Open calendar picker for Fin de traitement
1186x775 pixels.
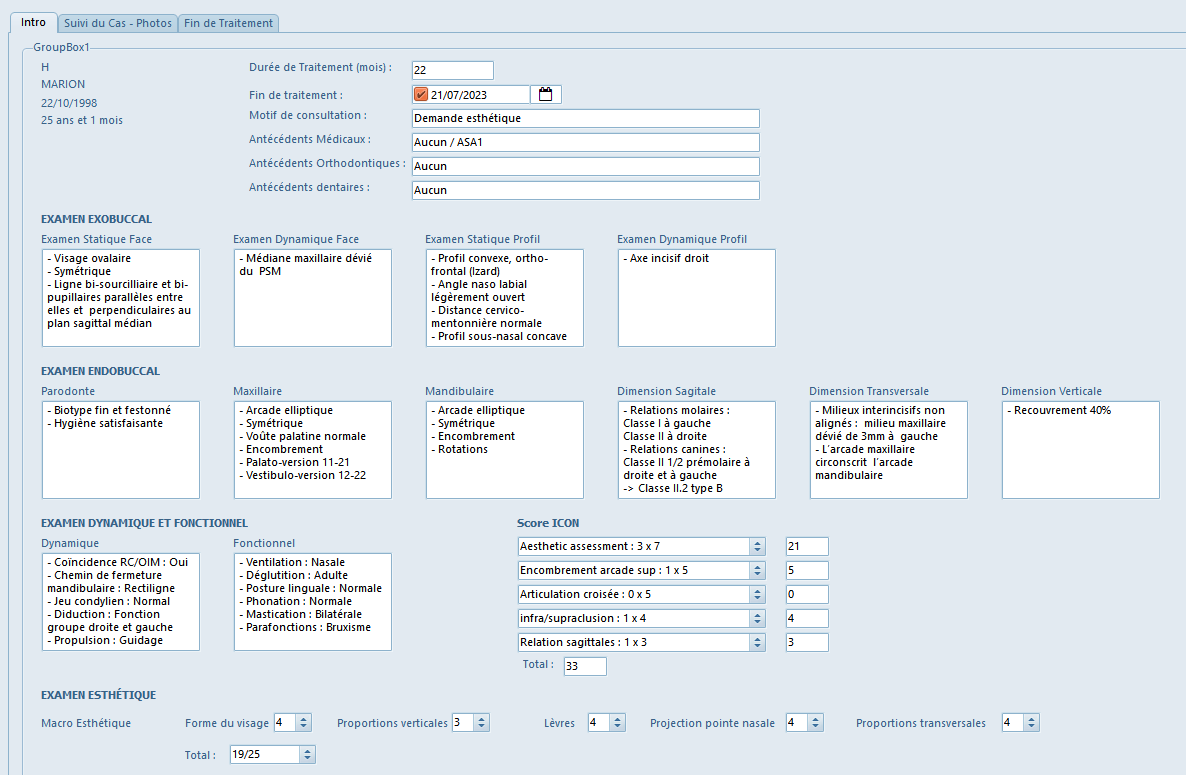(546, 95)
